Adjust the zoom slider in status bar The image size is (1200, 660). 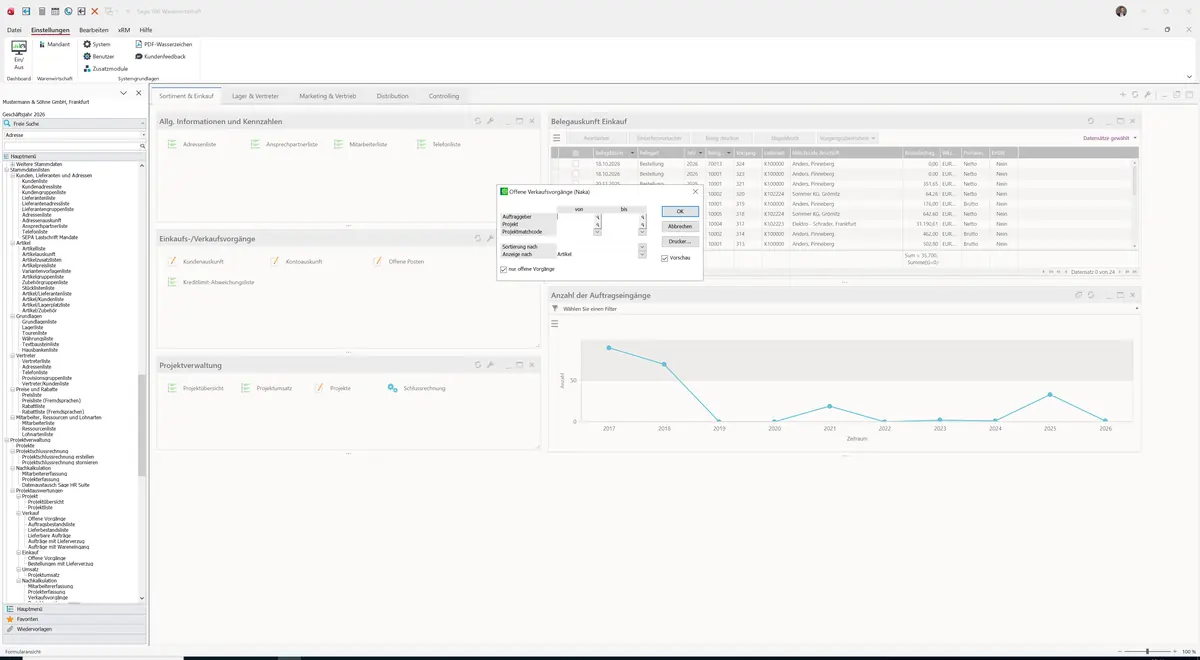click(x=1146, y=652)
